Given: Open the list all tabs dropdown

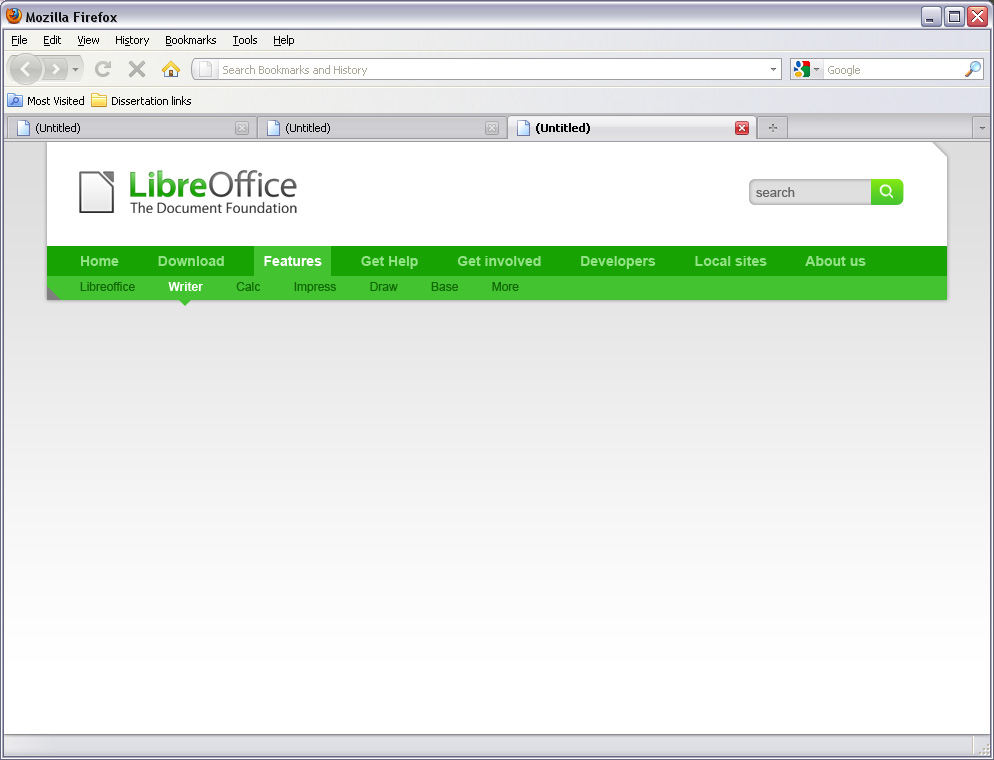Looking at the screenshot, I should 982,128.
